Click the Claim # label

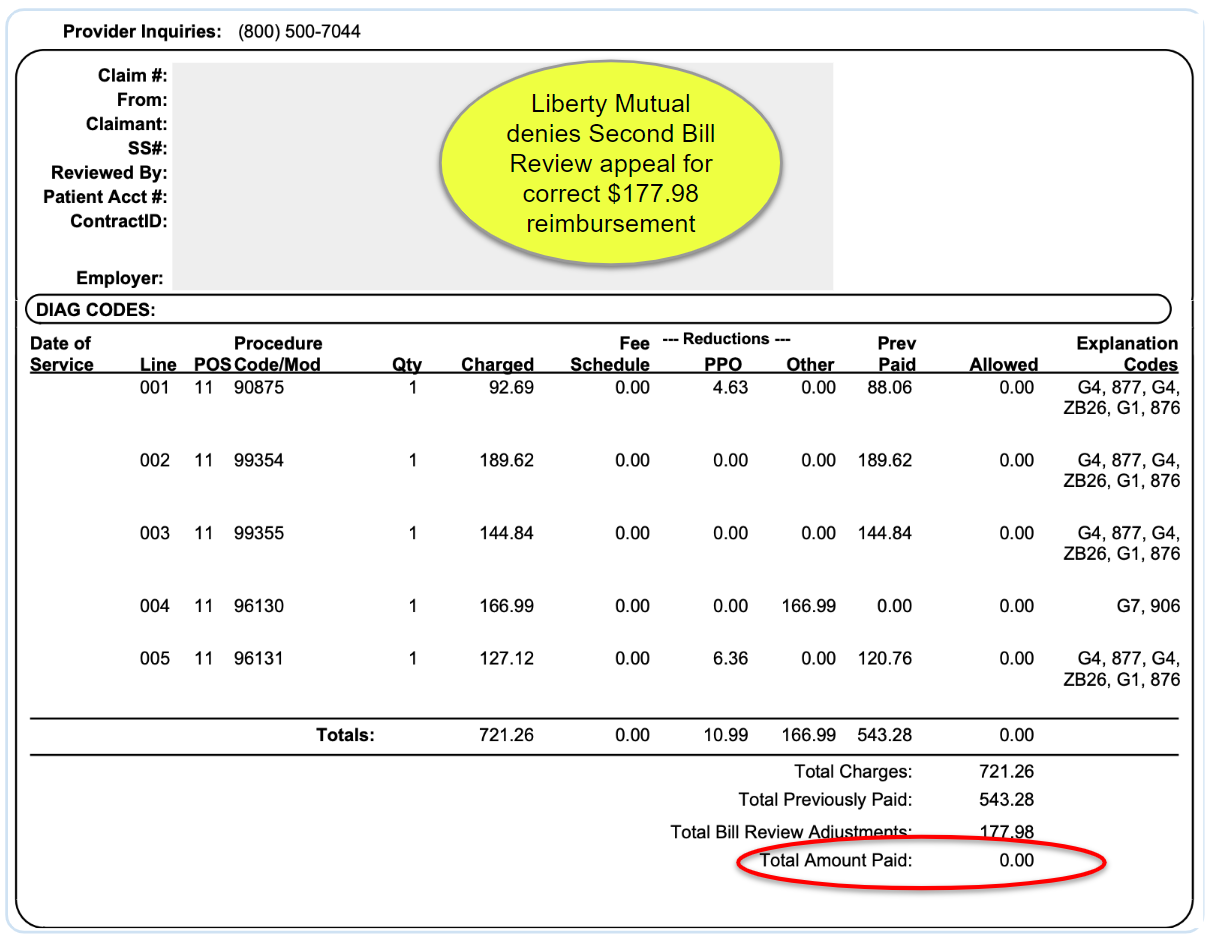(x=132, y=76)
